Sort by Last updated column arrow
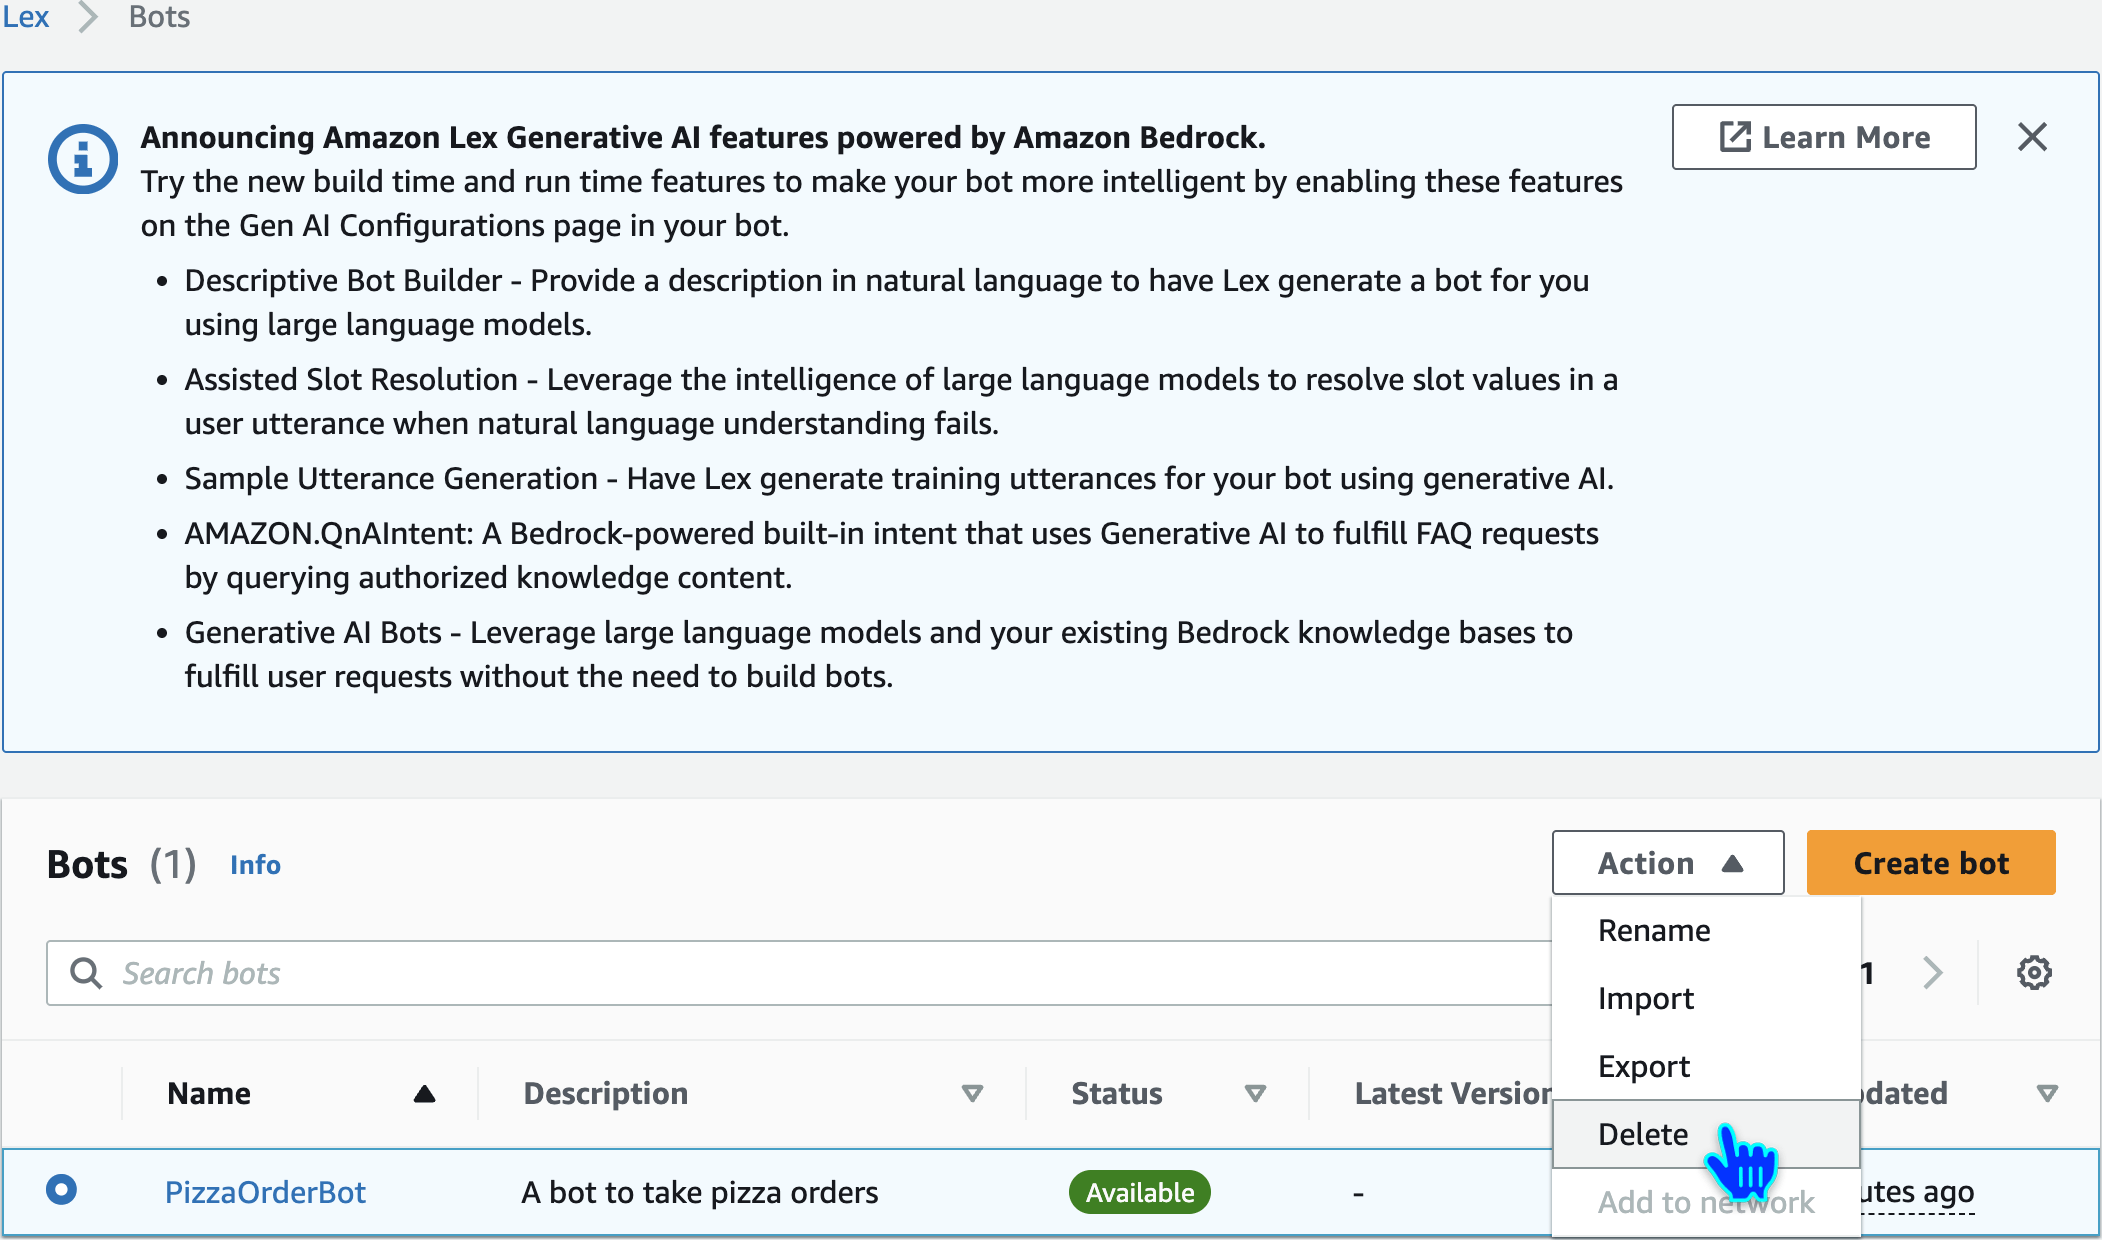This screenshot has width=2102, height=1240. click(2046, 1093)
